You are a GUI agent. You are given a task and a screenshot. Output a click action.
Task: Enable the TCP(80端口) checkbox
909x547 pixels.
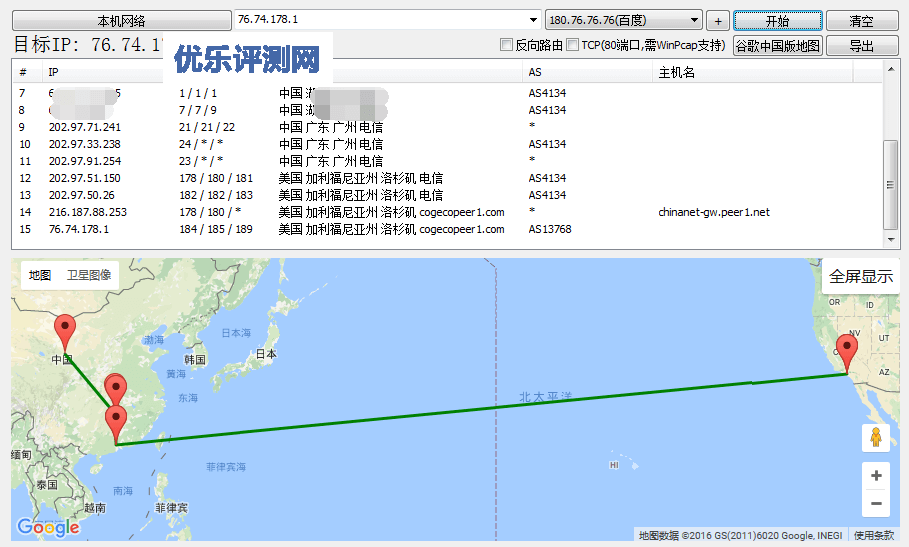(573, 45)
